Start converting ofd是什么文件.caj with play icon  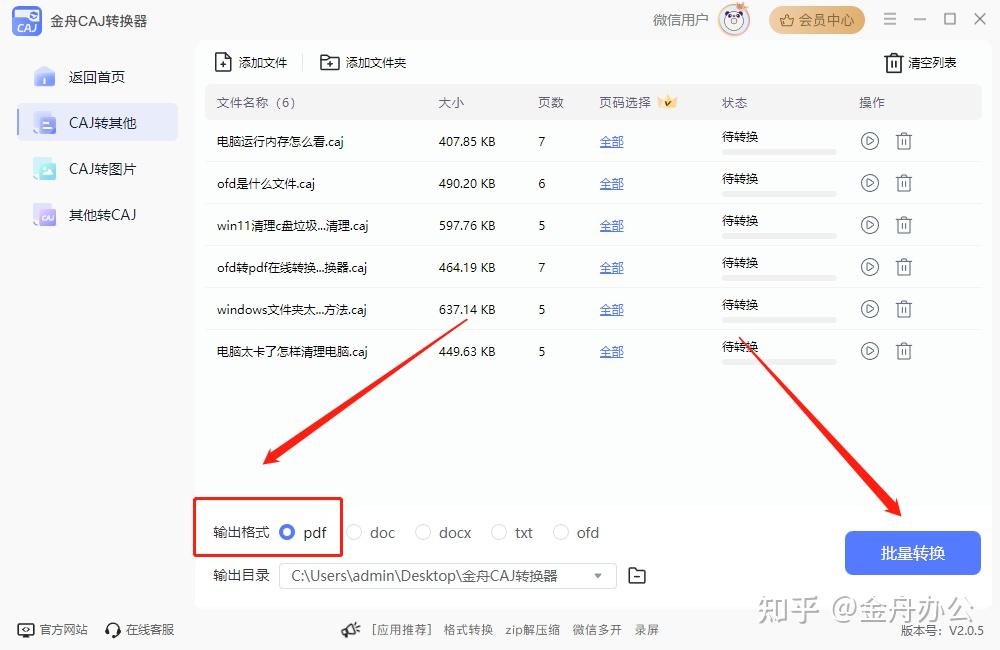869,183
